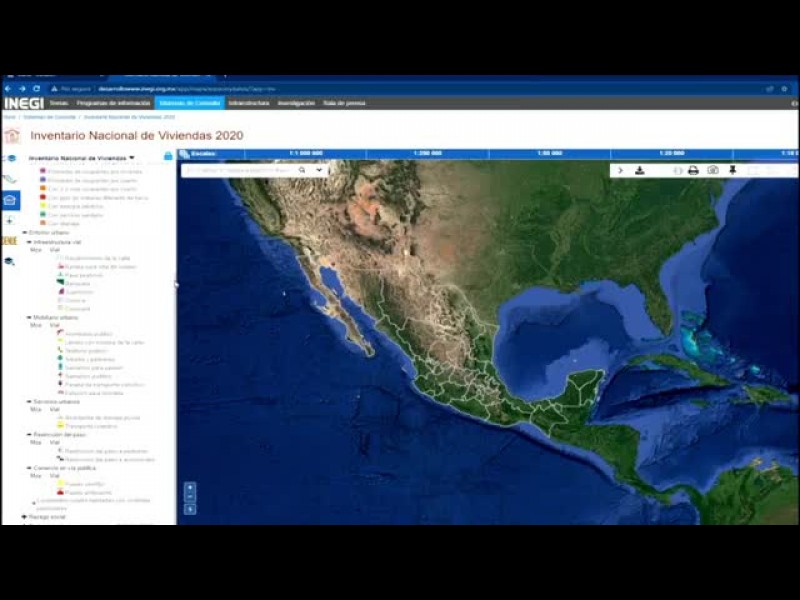Image resolution: width=800 pixels, height=600 pixels.
Task: Open the Inventario Nacional de Viviendas dropdown
Action: click(x=131, y=158)
